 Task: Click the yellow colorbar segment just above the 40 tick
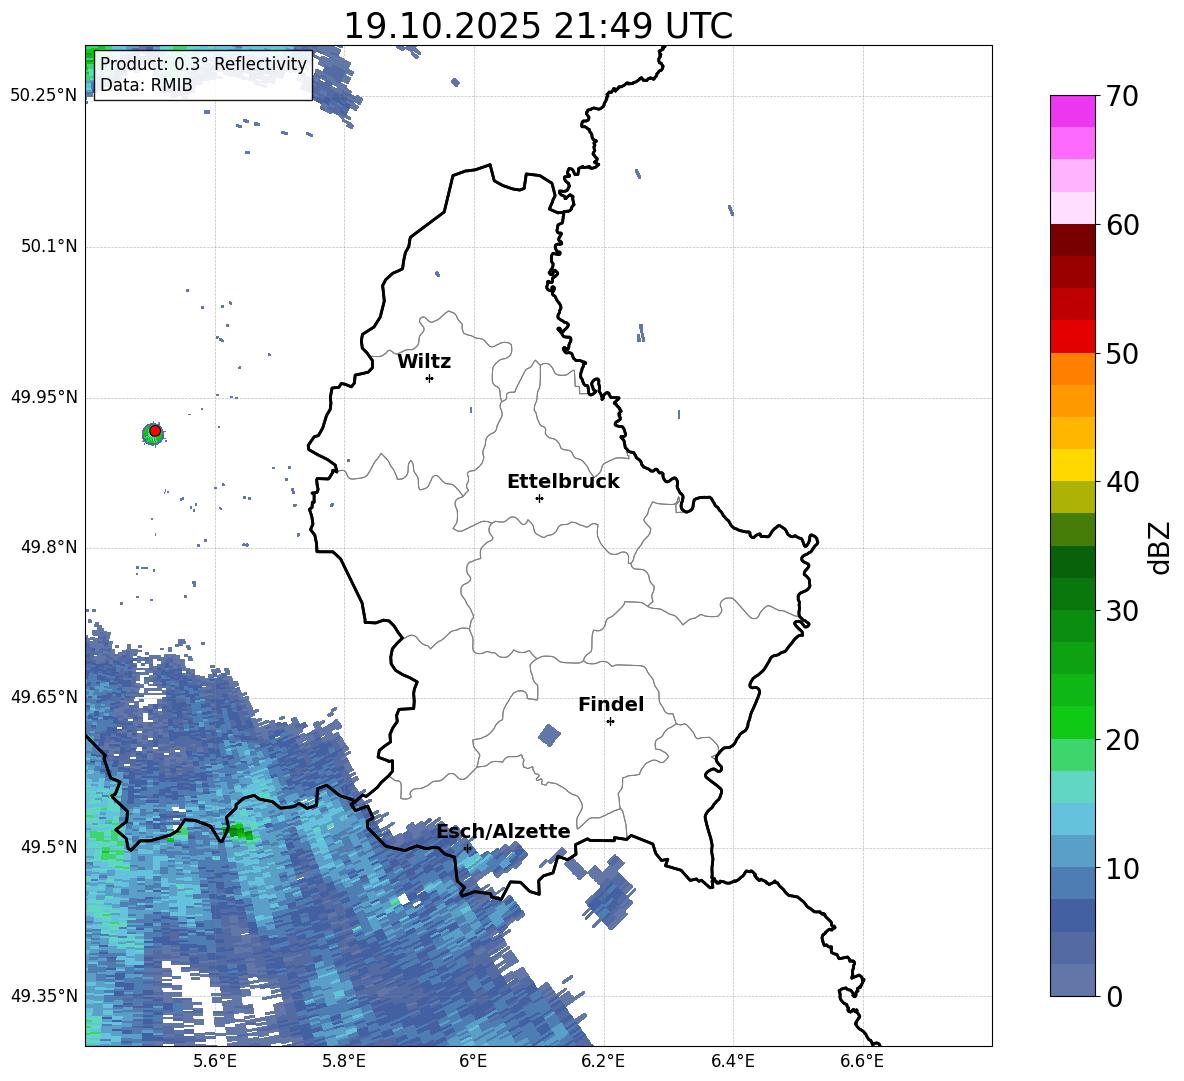[x=1073, y=465]
